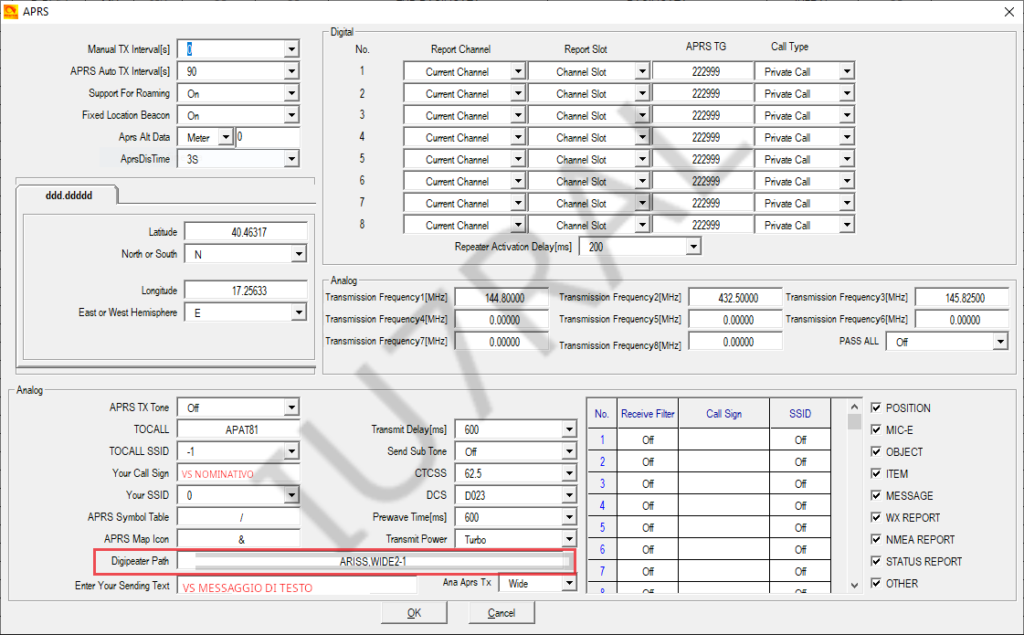The image size is (1024, 635).
Task: Click Transmission Frequency6 input field
Action: [962, 319]
